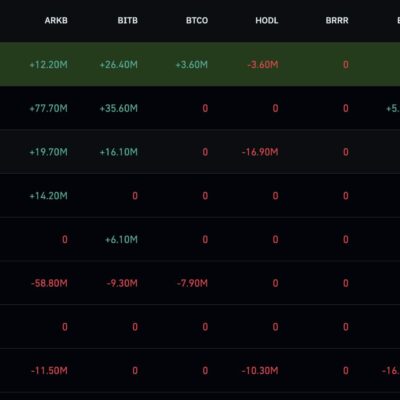The image size is (400, 400).
Task: Select the -58.80M ARKB outflow cell
Action: coord(49,283)
